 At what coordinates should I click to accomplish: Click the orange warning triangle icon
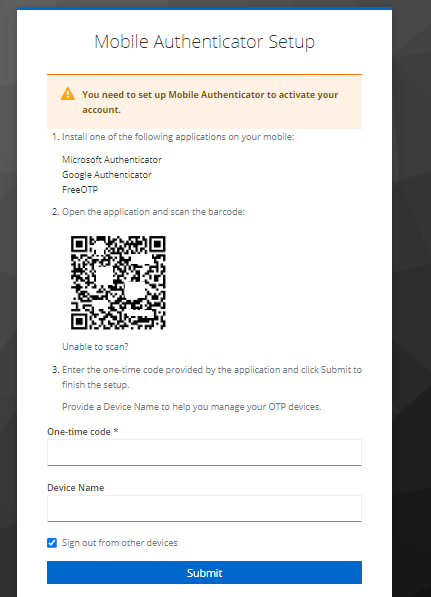68,94
